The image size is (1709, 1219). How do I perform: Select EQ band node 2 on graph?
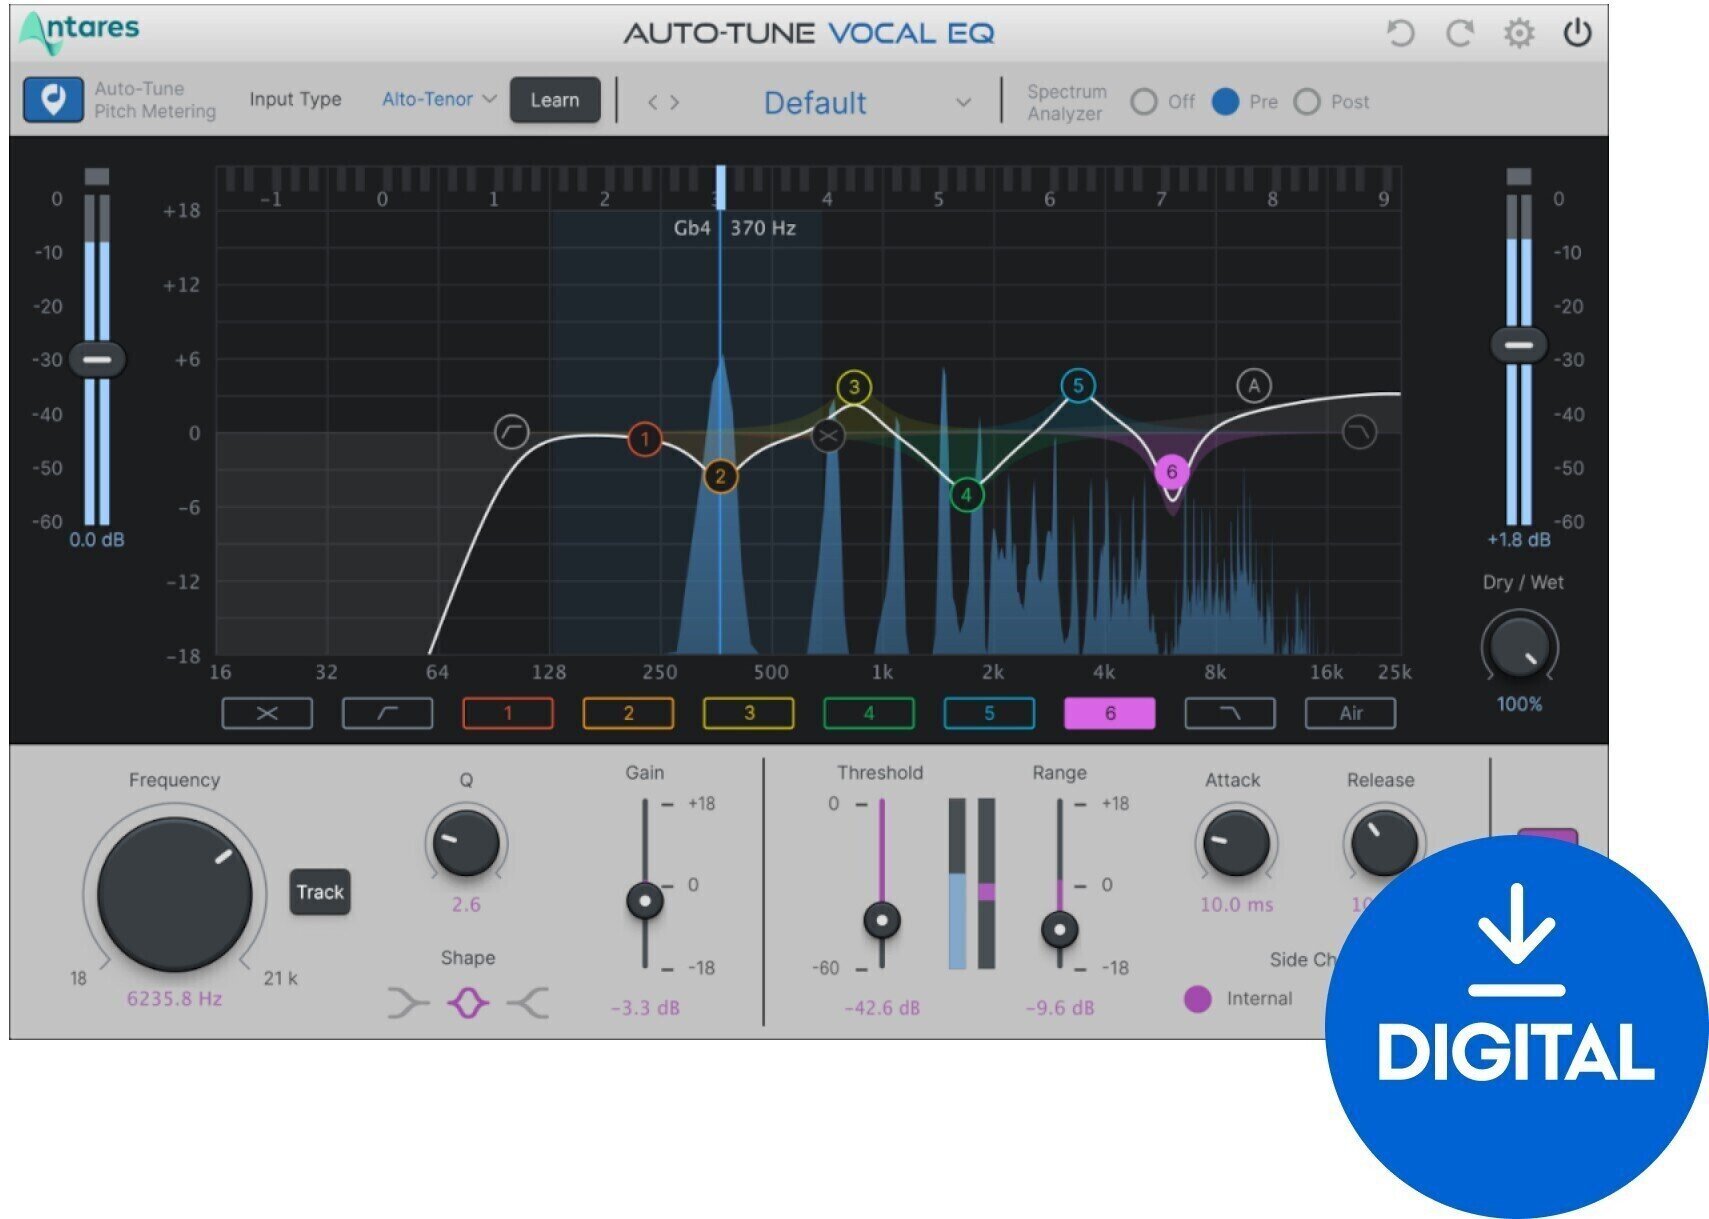tap(720, 477)
